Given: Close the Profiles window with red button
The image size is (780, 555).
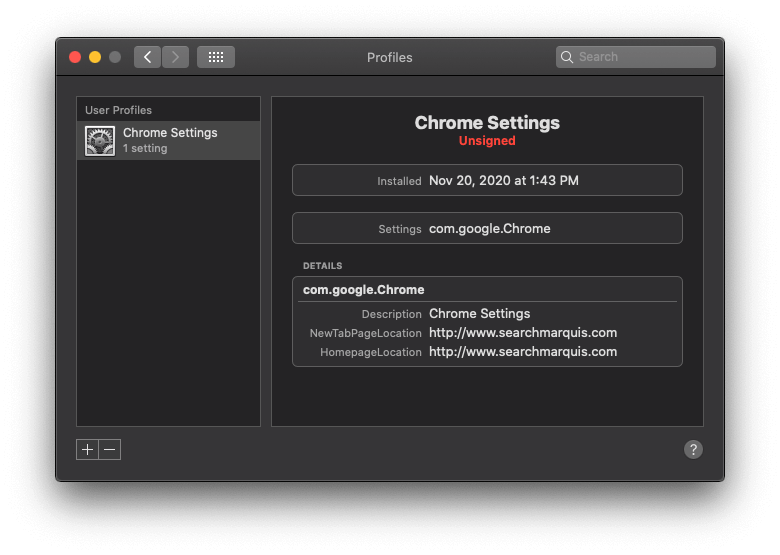Looking at the screenshot, I should pos(75,57).
